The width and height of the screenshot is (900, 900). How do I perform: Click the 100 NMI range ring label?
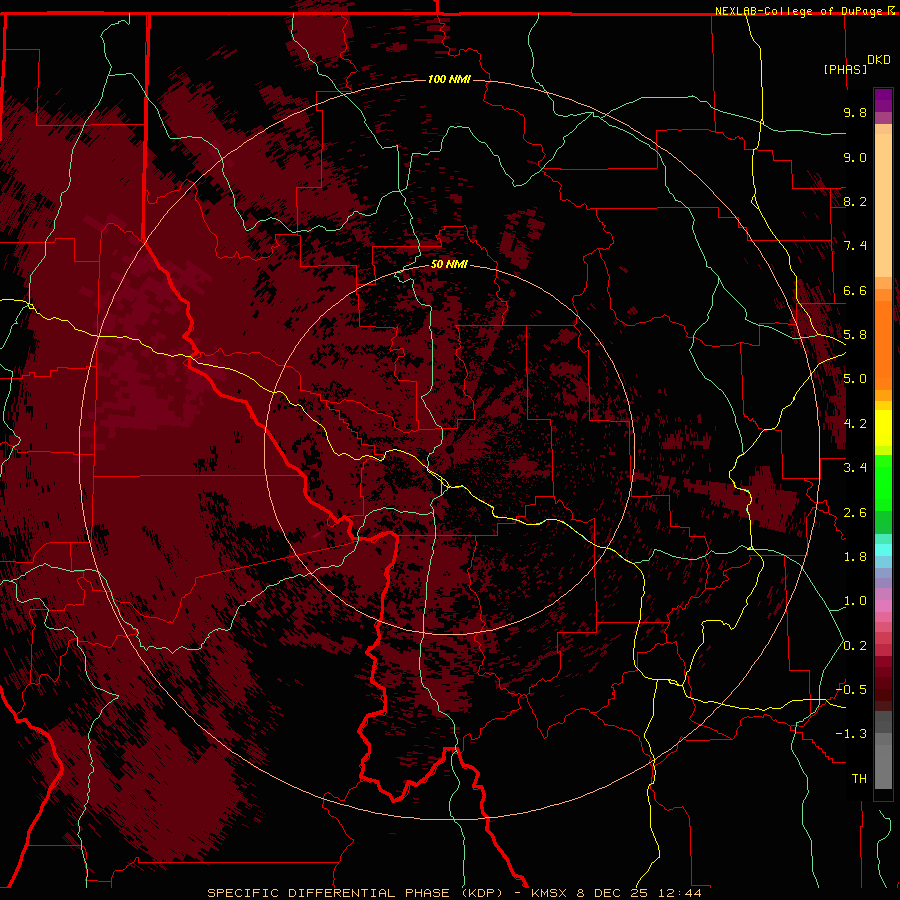point(449,79)
